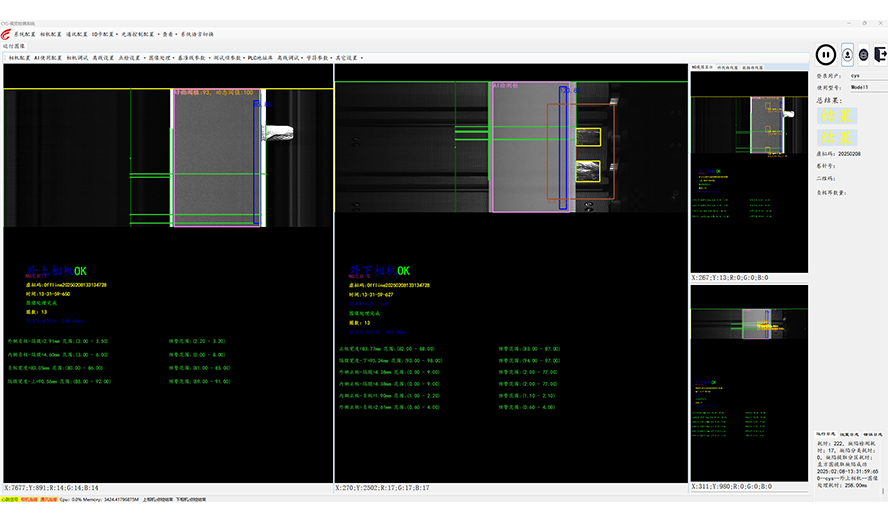Image resolution: width=888 pixels, height=522 pixels.
Task: Click the user login icon
Action: pyautogui.click(x=848, y=55)
